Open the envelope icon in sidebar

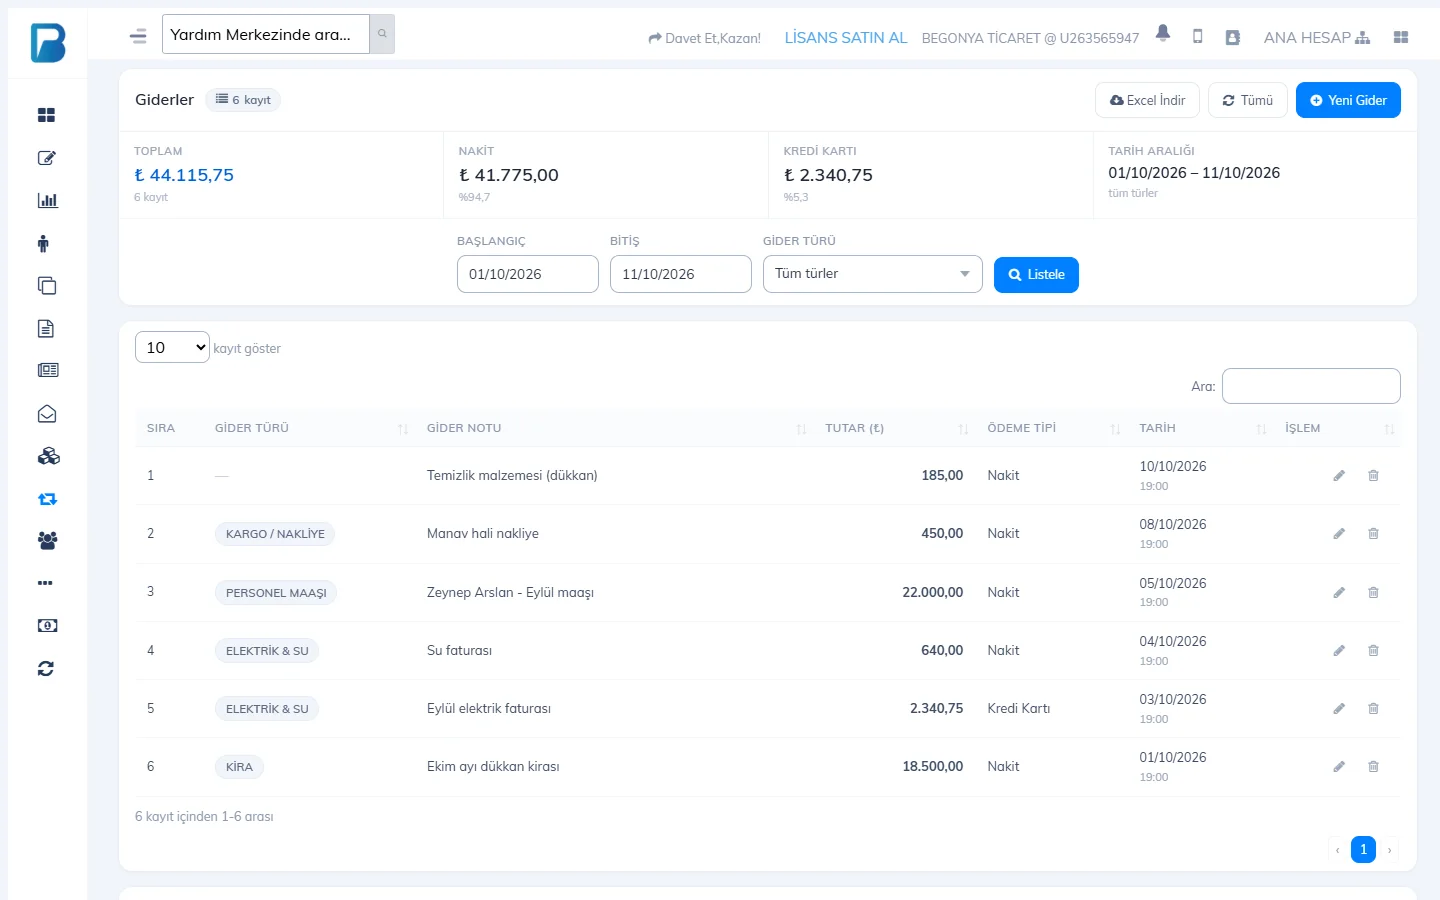47,414
